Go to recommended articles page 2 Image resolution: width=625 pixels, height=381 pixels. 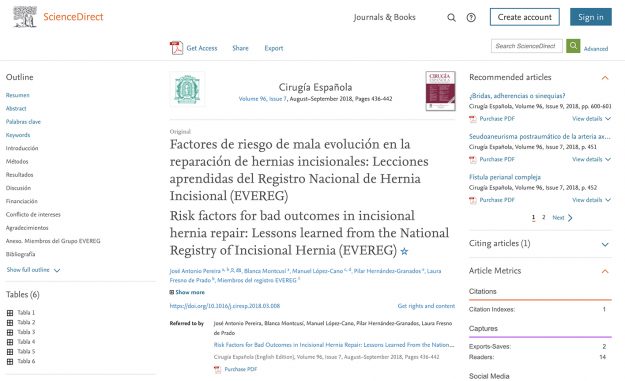544,217
